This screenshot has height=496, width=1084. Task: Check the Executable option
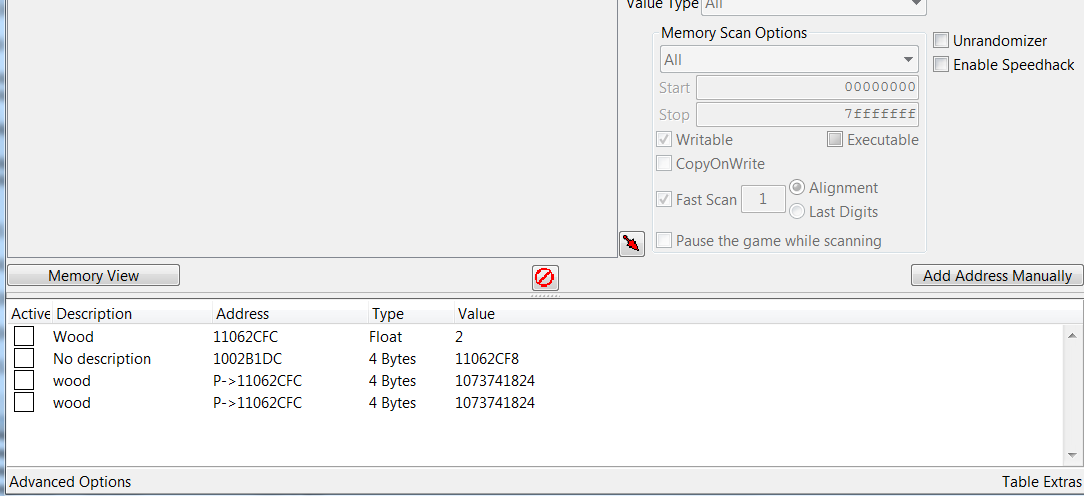coord(835,140)
